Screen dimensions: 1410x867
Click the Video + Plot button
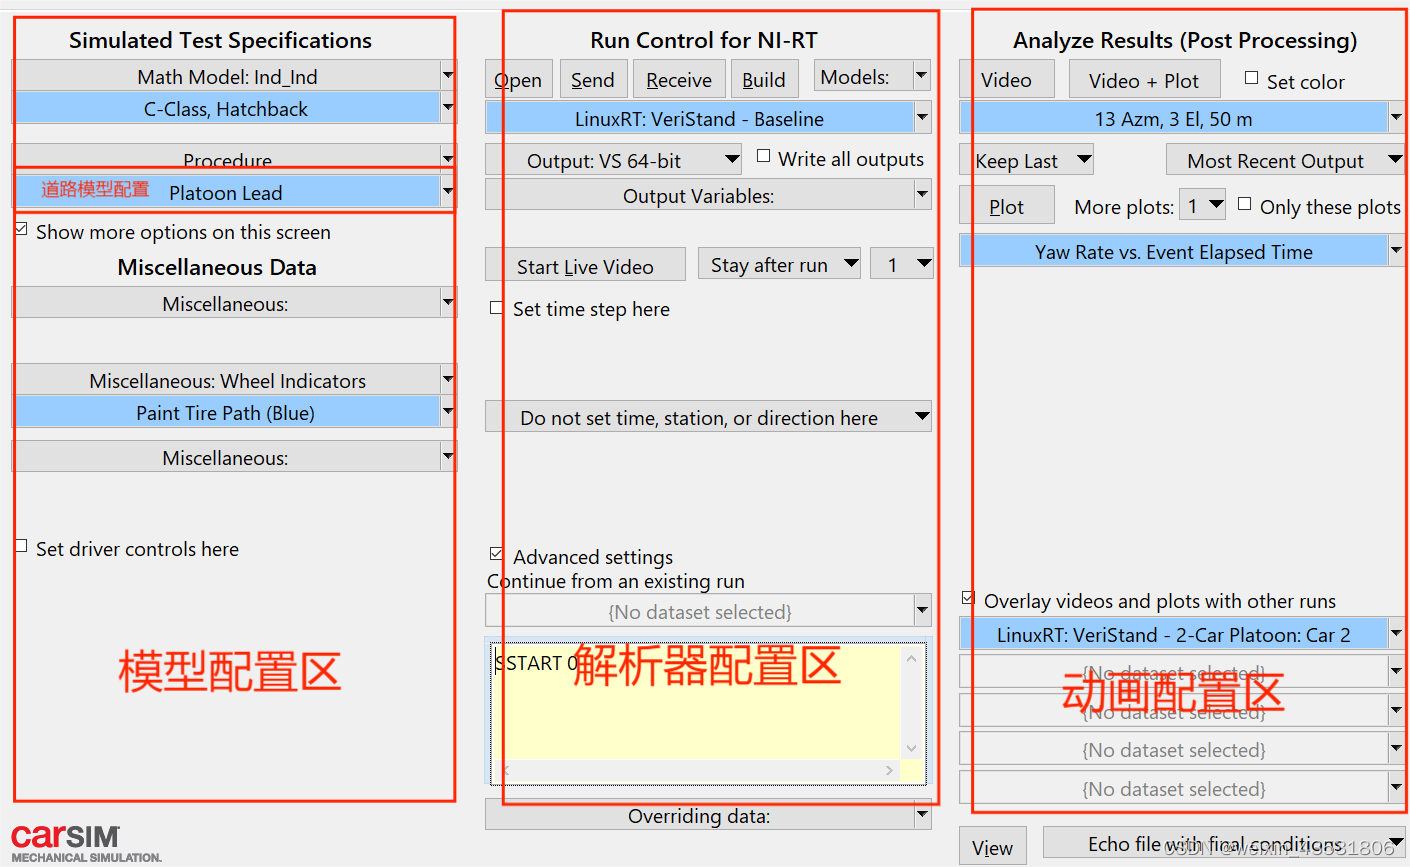coord(1144,79)
